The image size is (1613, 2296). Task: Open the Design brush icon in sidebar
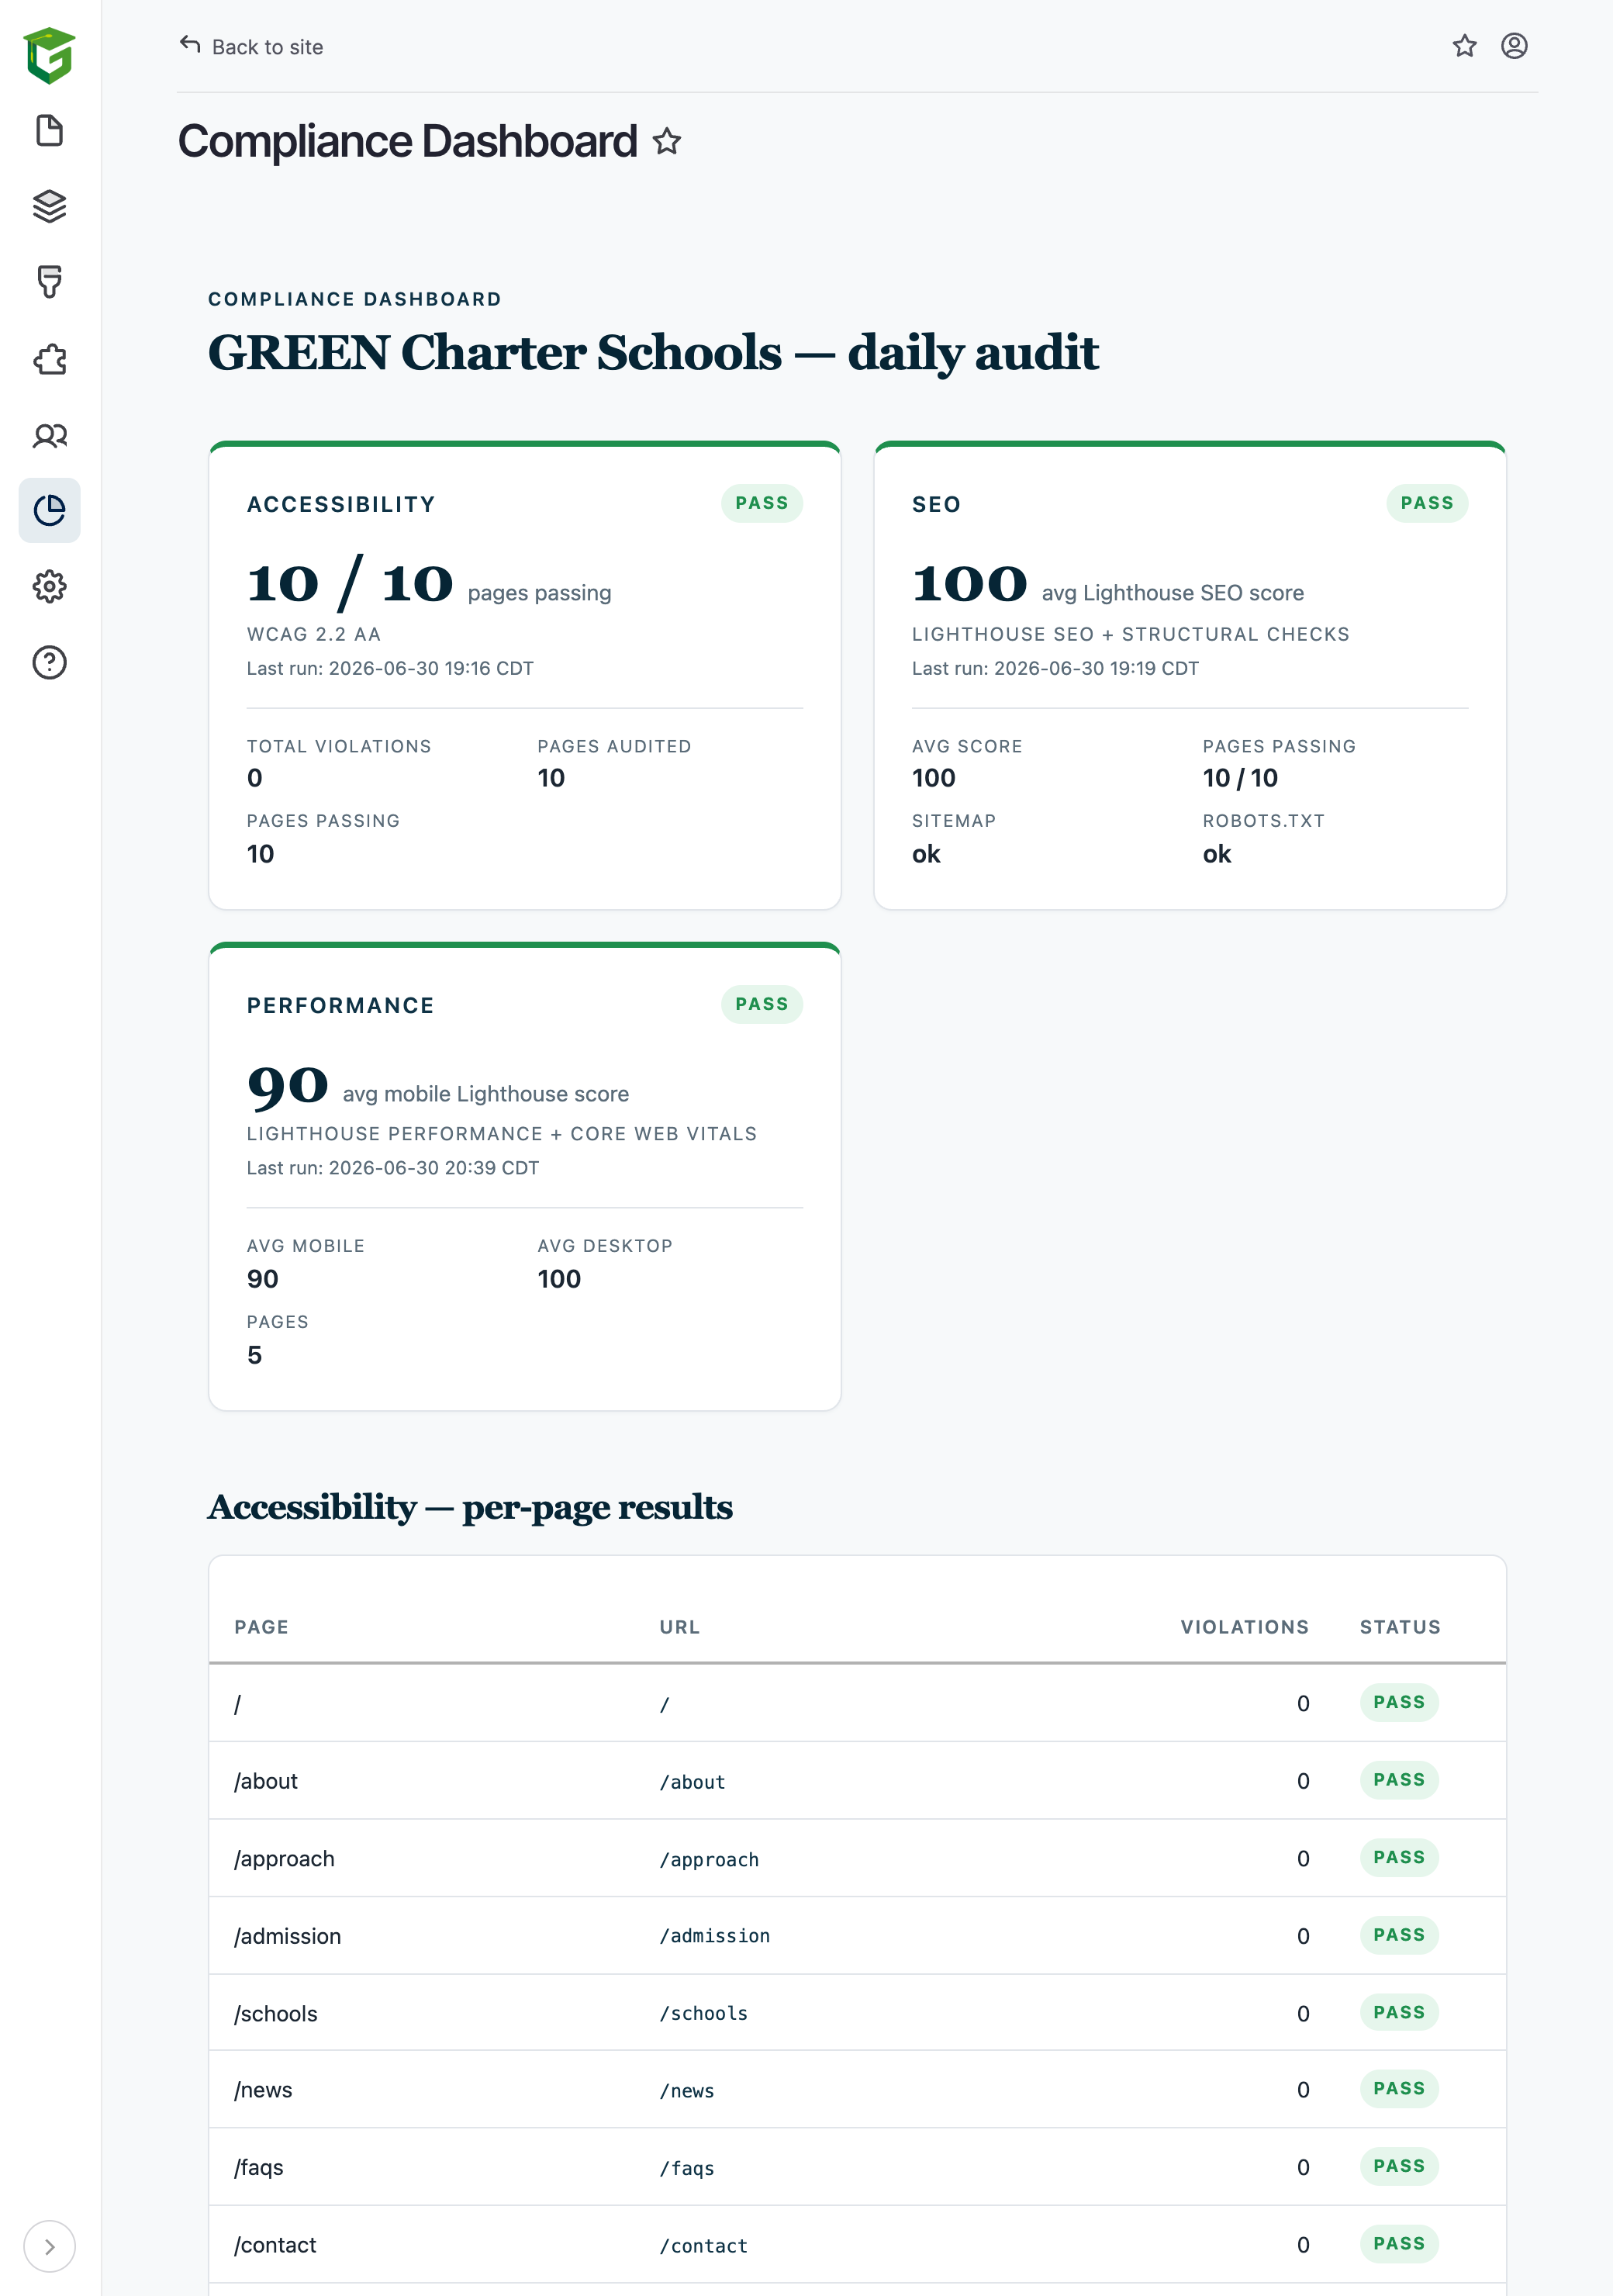(50, 282)
